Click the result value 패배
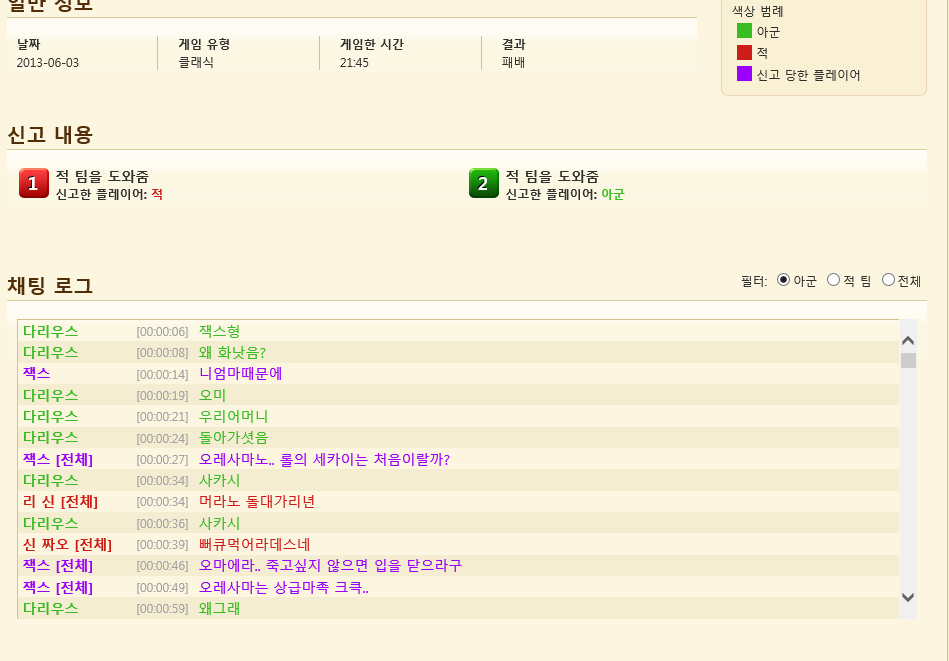Image resolution: width=949 pixels, height=661 pixels. pos(513,62)
